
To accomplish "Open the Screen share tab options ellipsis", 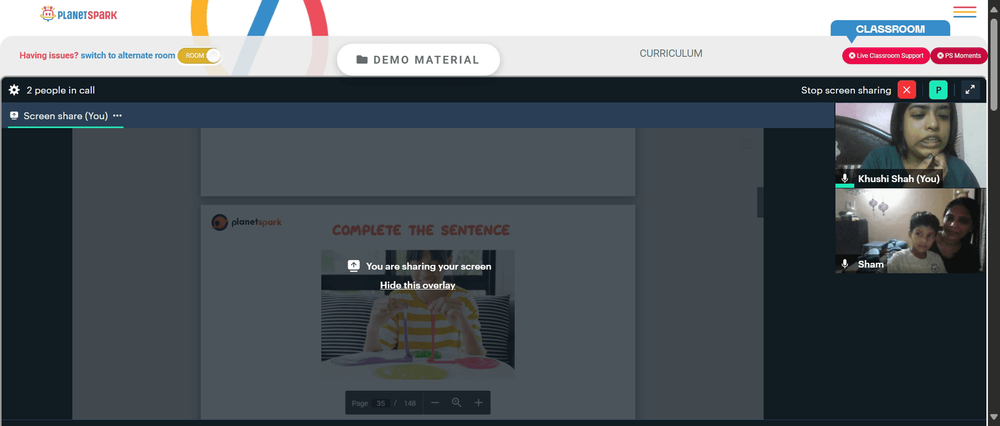I will pos(117,115).
